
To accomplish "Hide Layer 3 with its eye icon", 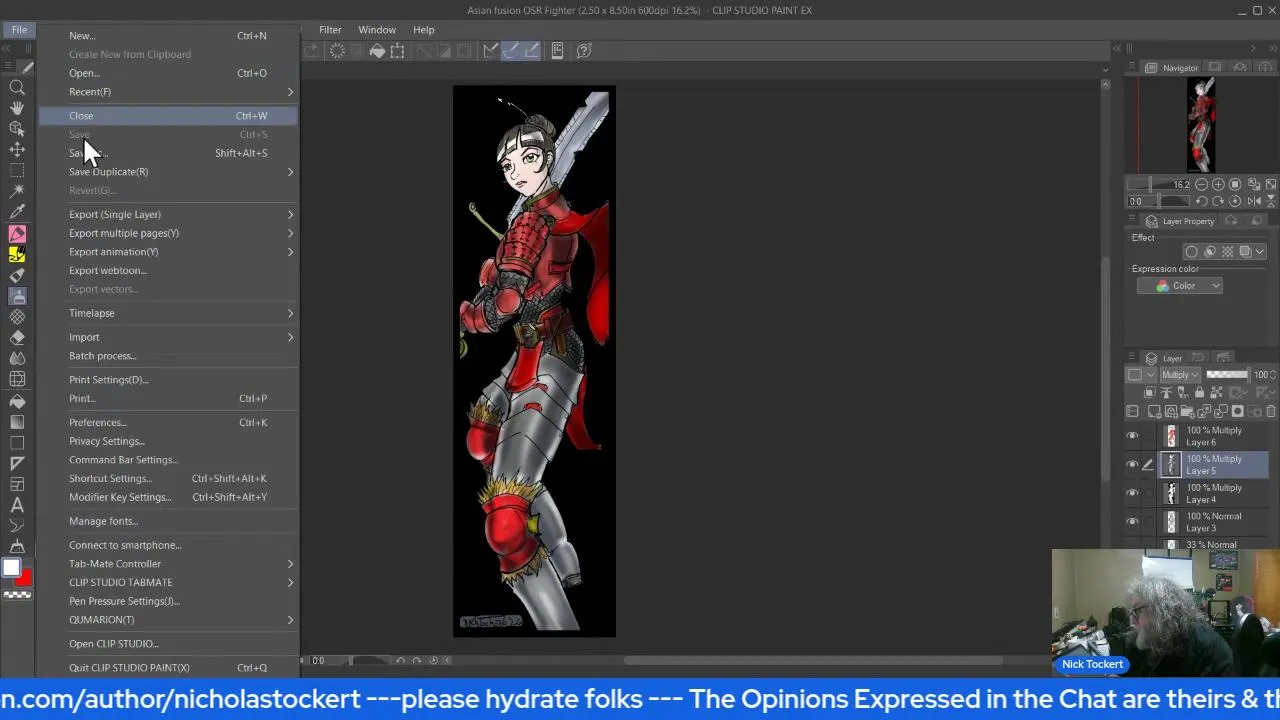I will click(1132, 522).
